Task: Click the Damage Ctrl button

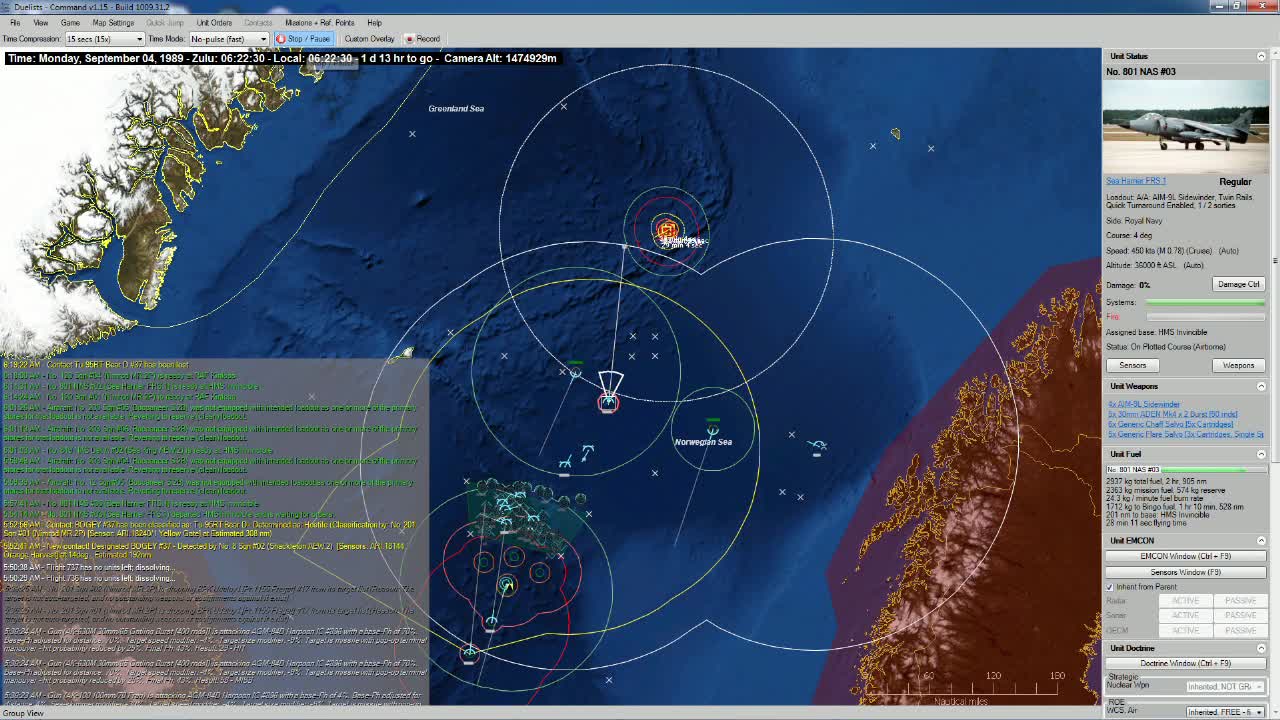Action: [1238, 284]
